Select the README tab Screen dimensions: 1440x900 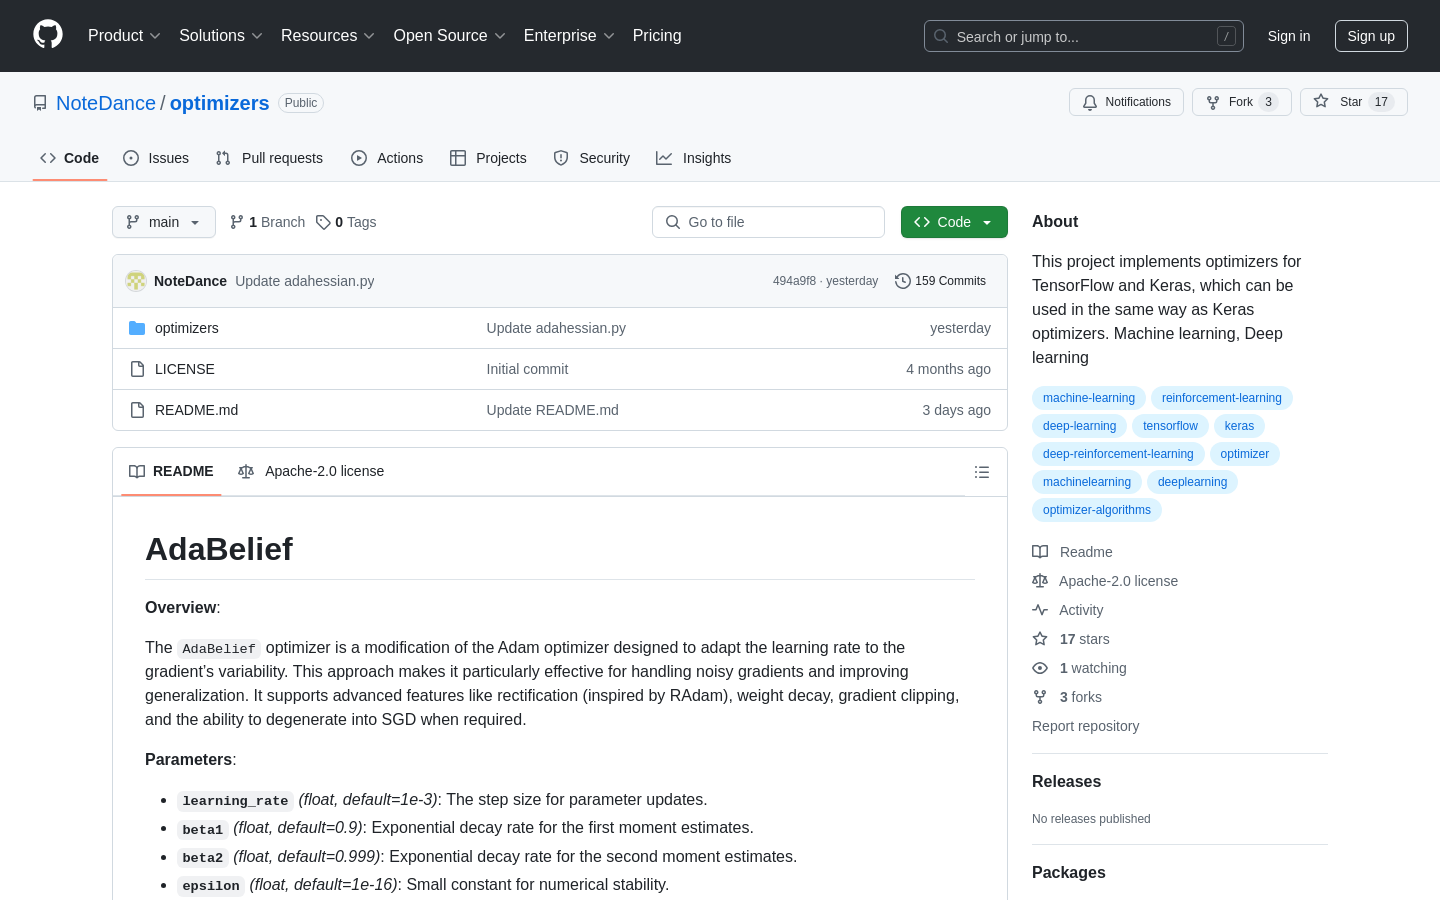click(171, 471)
